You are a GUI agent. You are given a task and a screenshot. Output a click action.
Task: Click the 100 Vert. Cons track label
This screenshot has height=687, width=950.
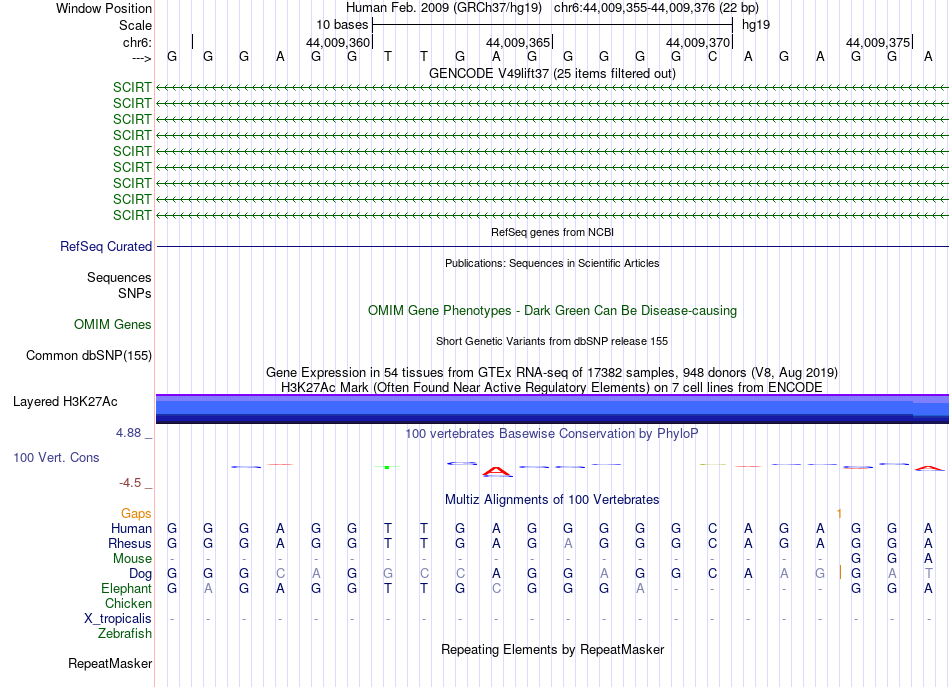(x=56, y=457)
